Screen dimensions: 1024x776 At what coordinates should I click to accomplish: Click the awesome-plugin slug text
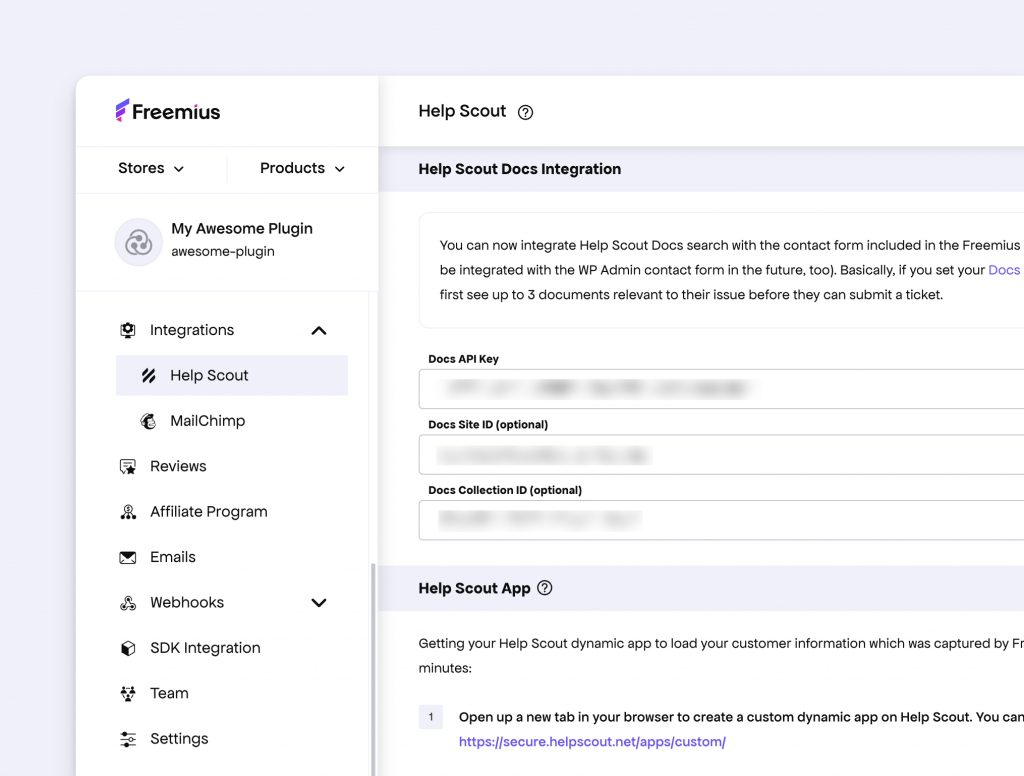pos(223,251)
